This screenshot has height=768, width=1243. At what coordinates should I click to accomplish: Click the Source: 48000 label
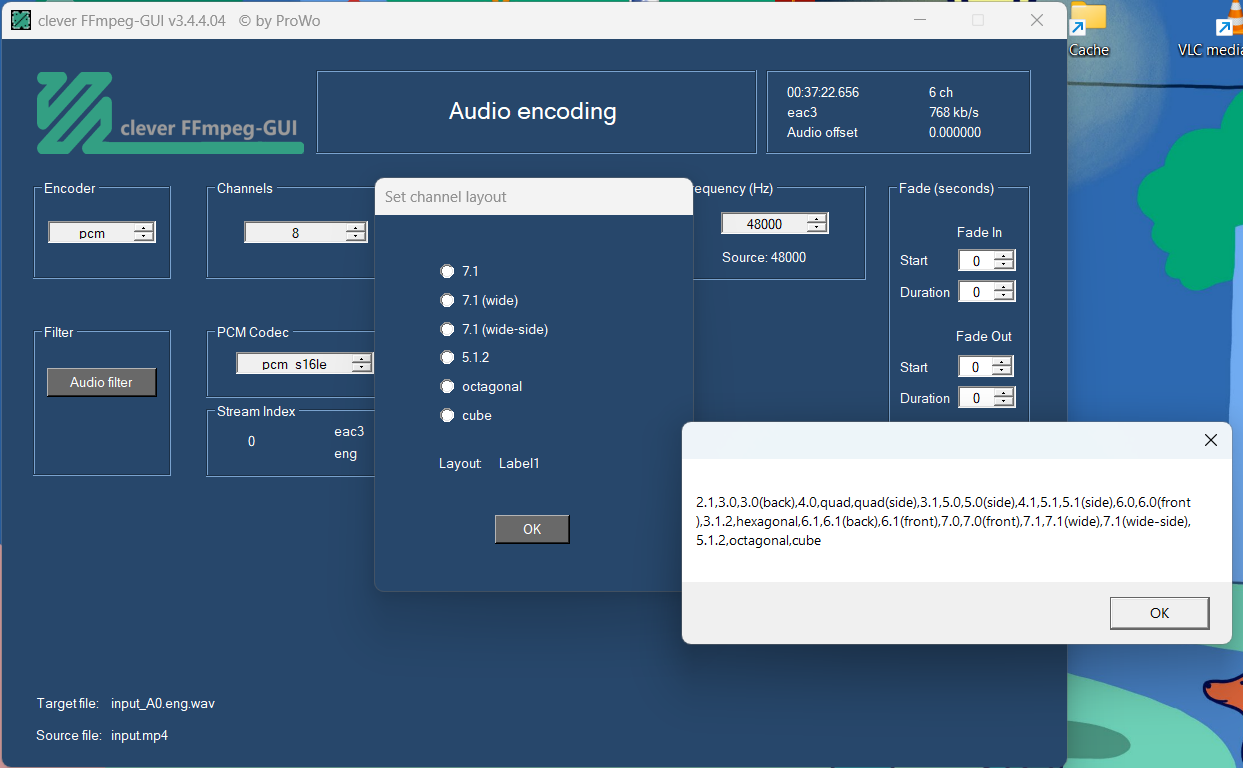click(764, 257)
